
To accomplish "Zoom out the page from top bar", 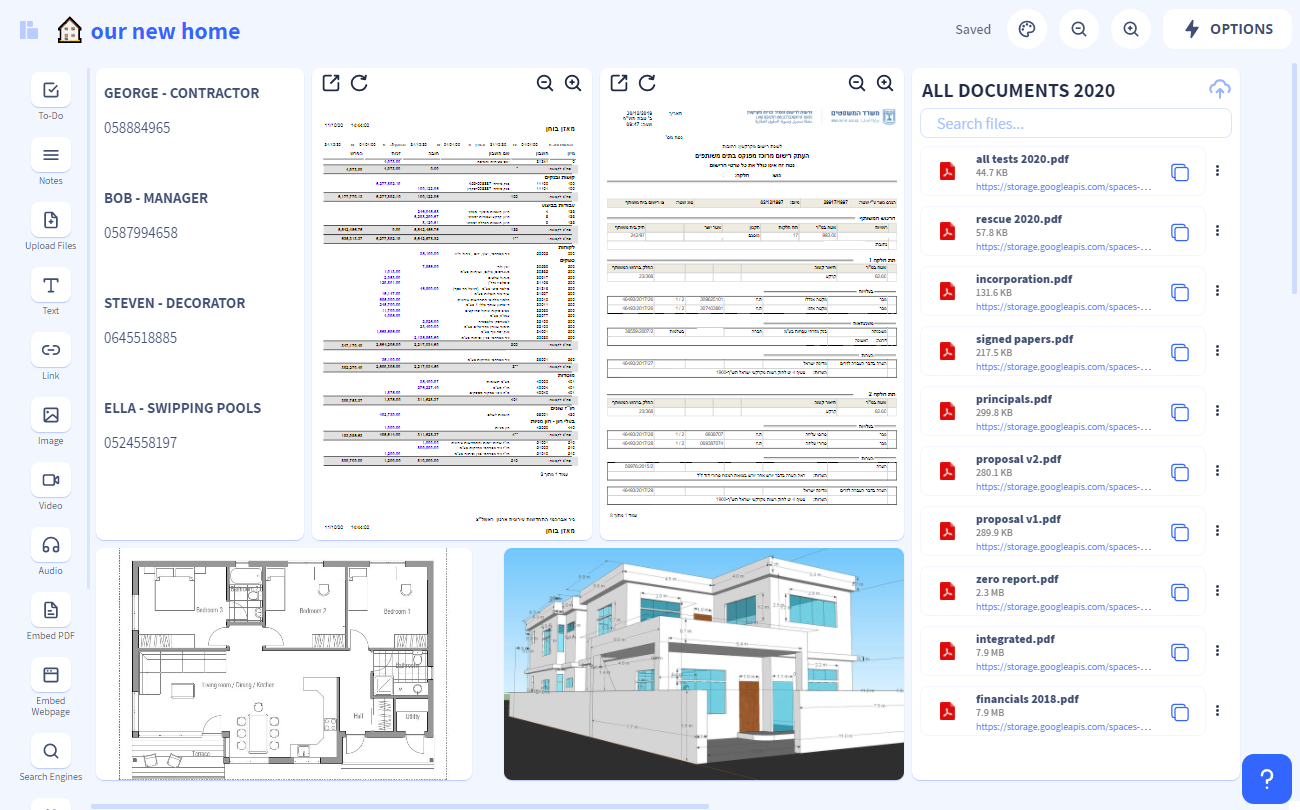I will coord(1079,29).
